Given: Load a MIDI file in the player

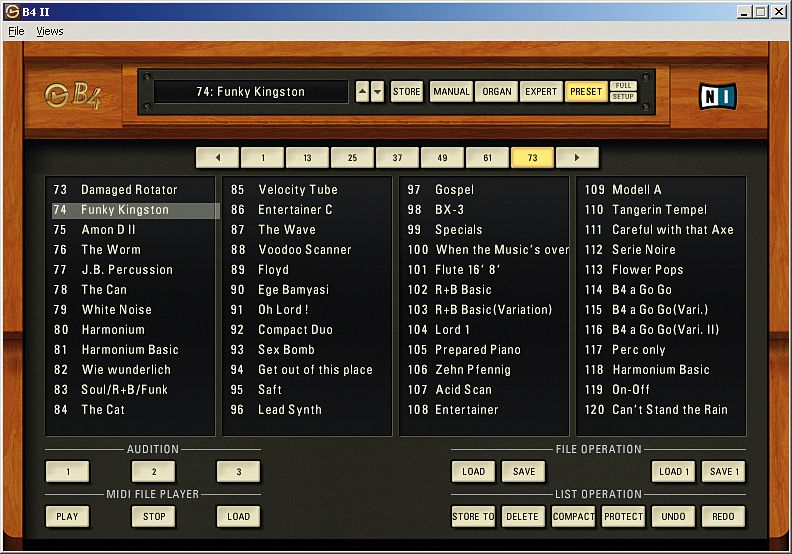Looking at the screenshot, I should pos(238,517).
